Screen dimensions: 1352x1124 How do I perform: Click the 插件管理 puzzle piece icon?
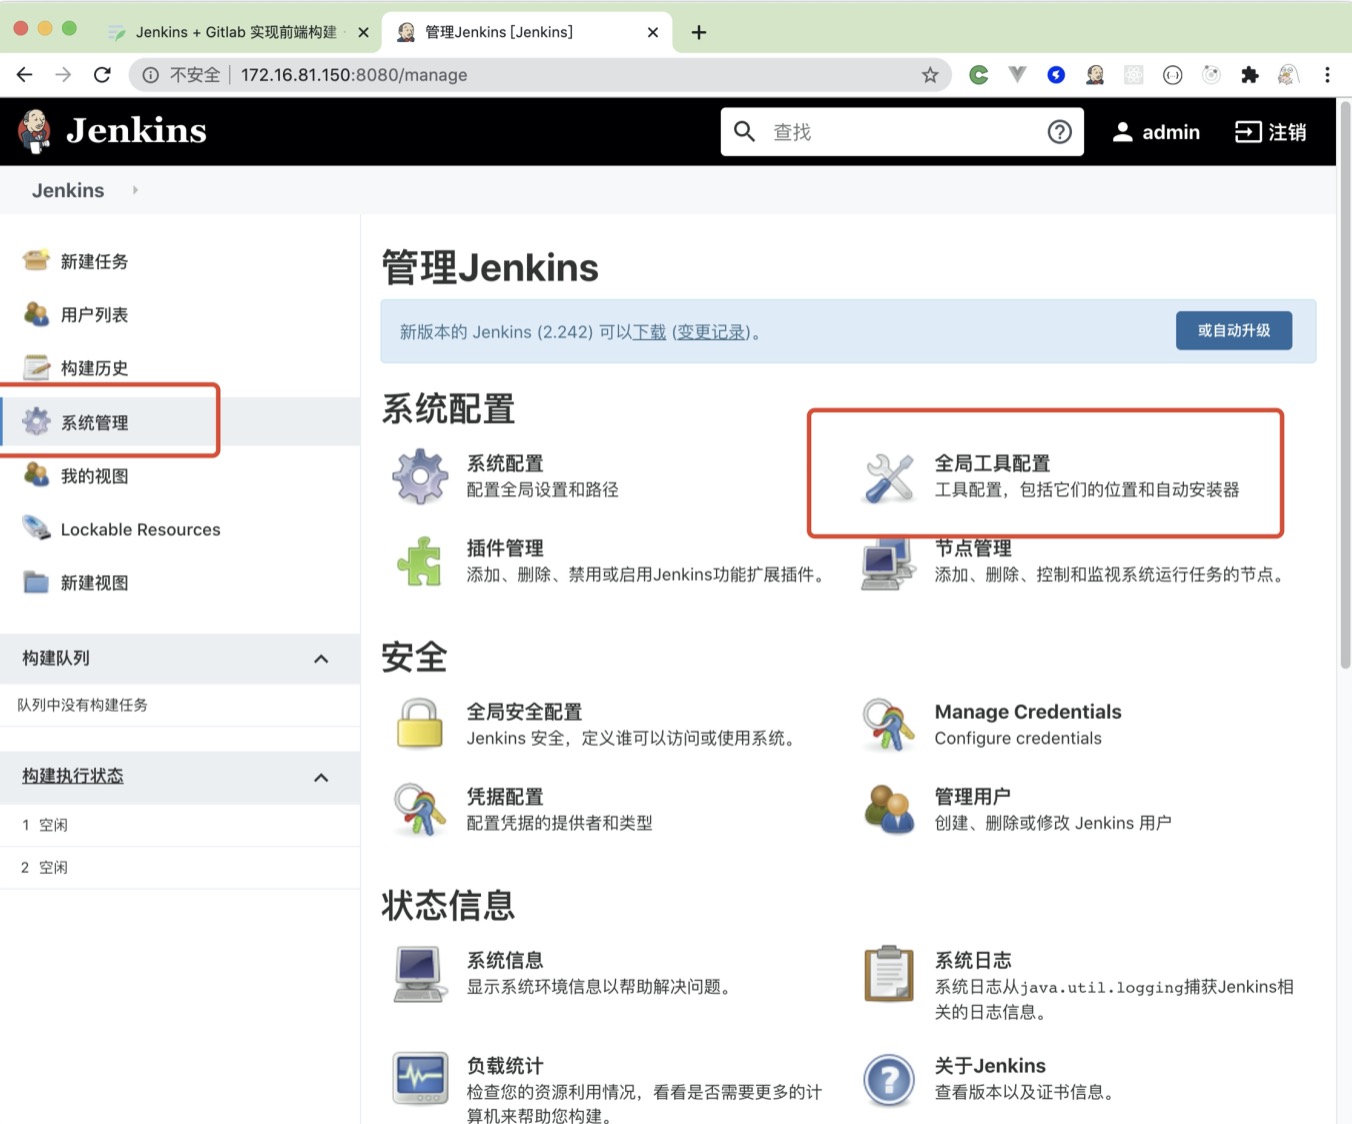click(x=420, y=561)
